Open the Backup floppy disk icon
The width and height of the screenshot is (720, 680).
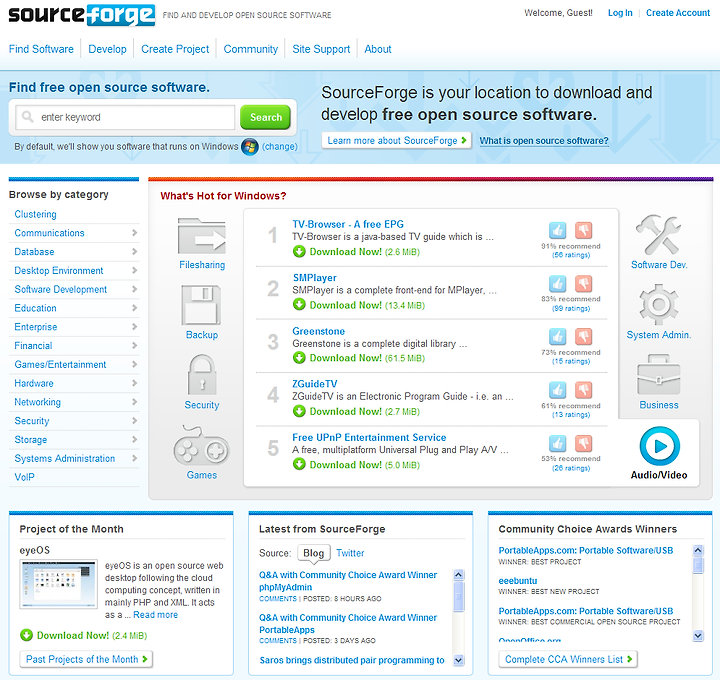point(201,305)
